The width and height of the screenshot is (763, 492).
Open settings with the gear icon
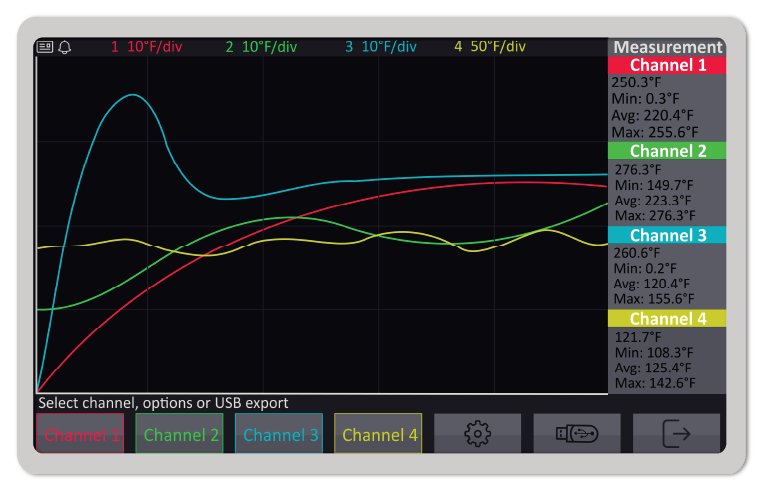coord(477,434)
